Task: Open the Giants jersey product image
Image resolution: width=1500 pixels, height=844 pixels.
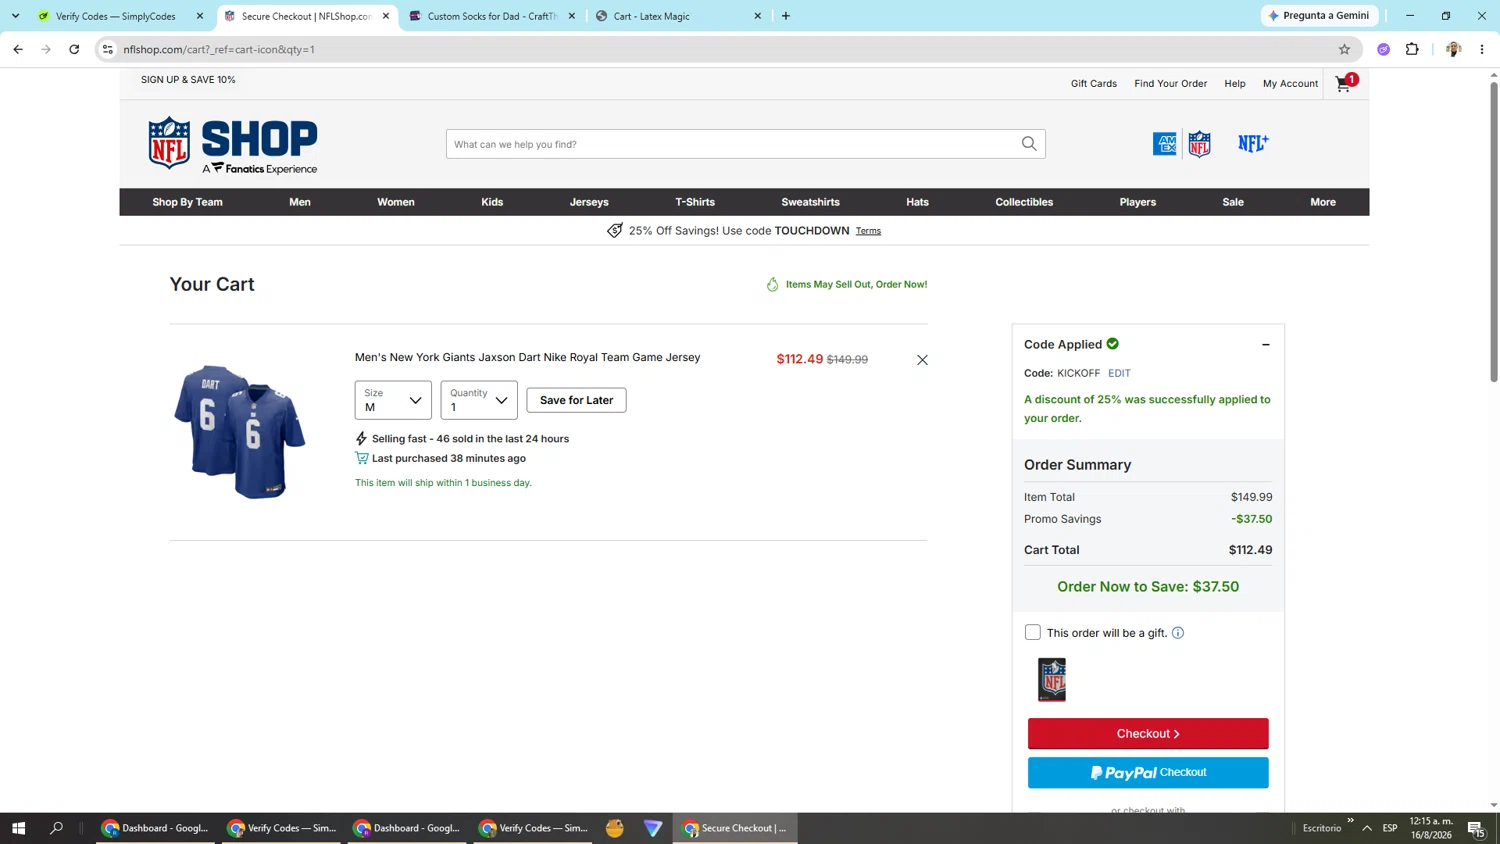Action: (x=239, y=432)
